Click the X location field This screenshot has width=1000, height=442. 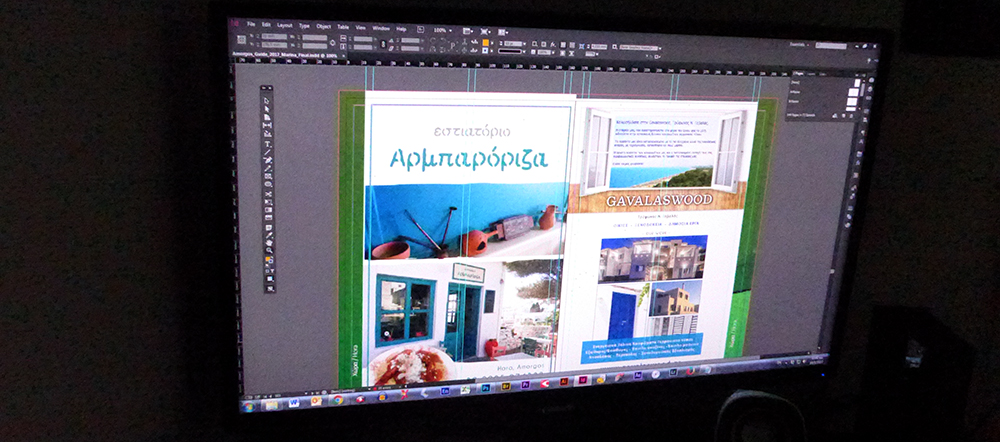pyautogui.click(x=274, y=36)
